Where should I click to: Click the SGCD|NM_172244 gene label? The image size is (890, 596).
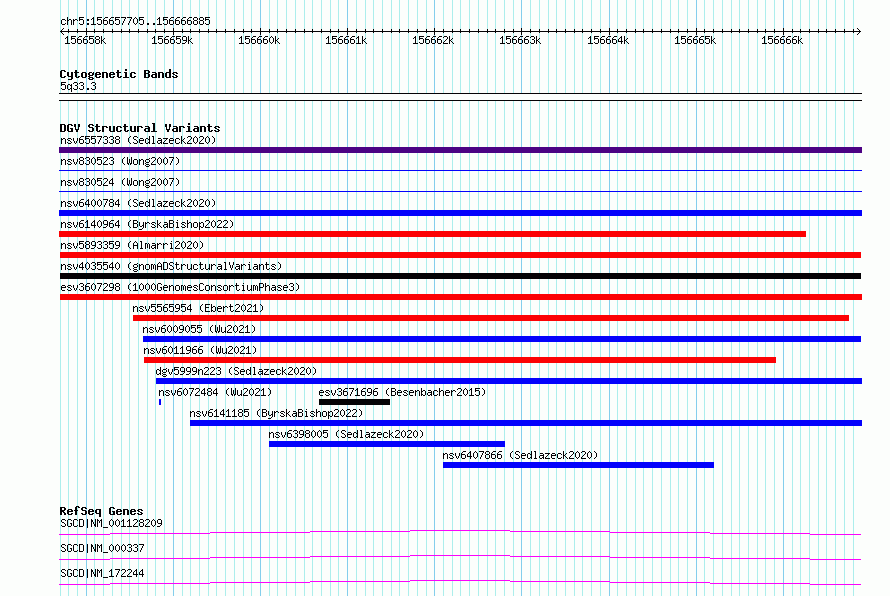click(x=102, y=573)
